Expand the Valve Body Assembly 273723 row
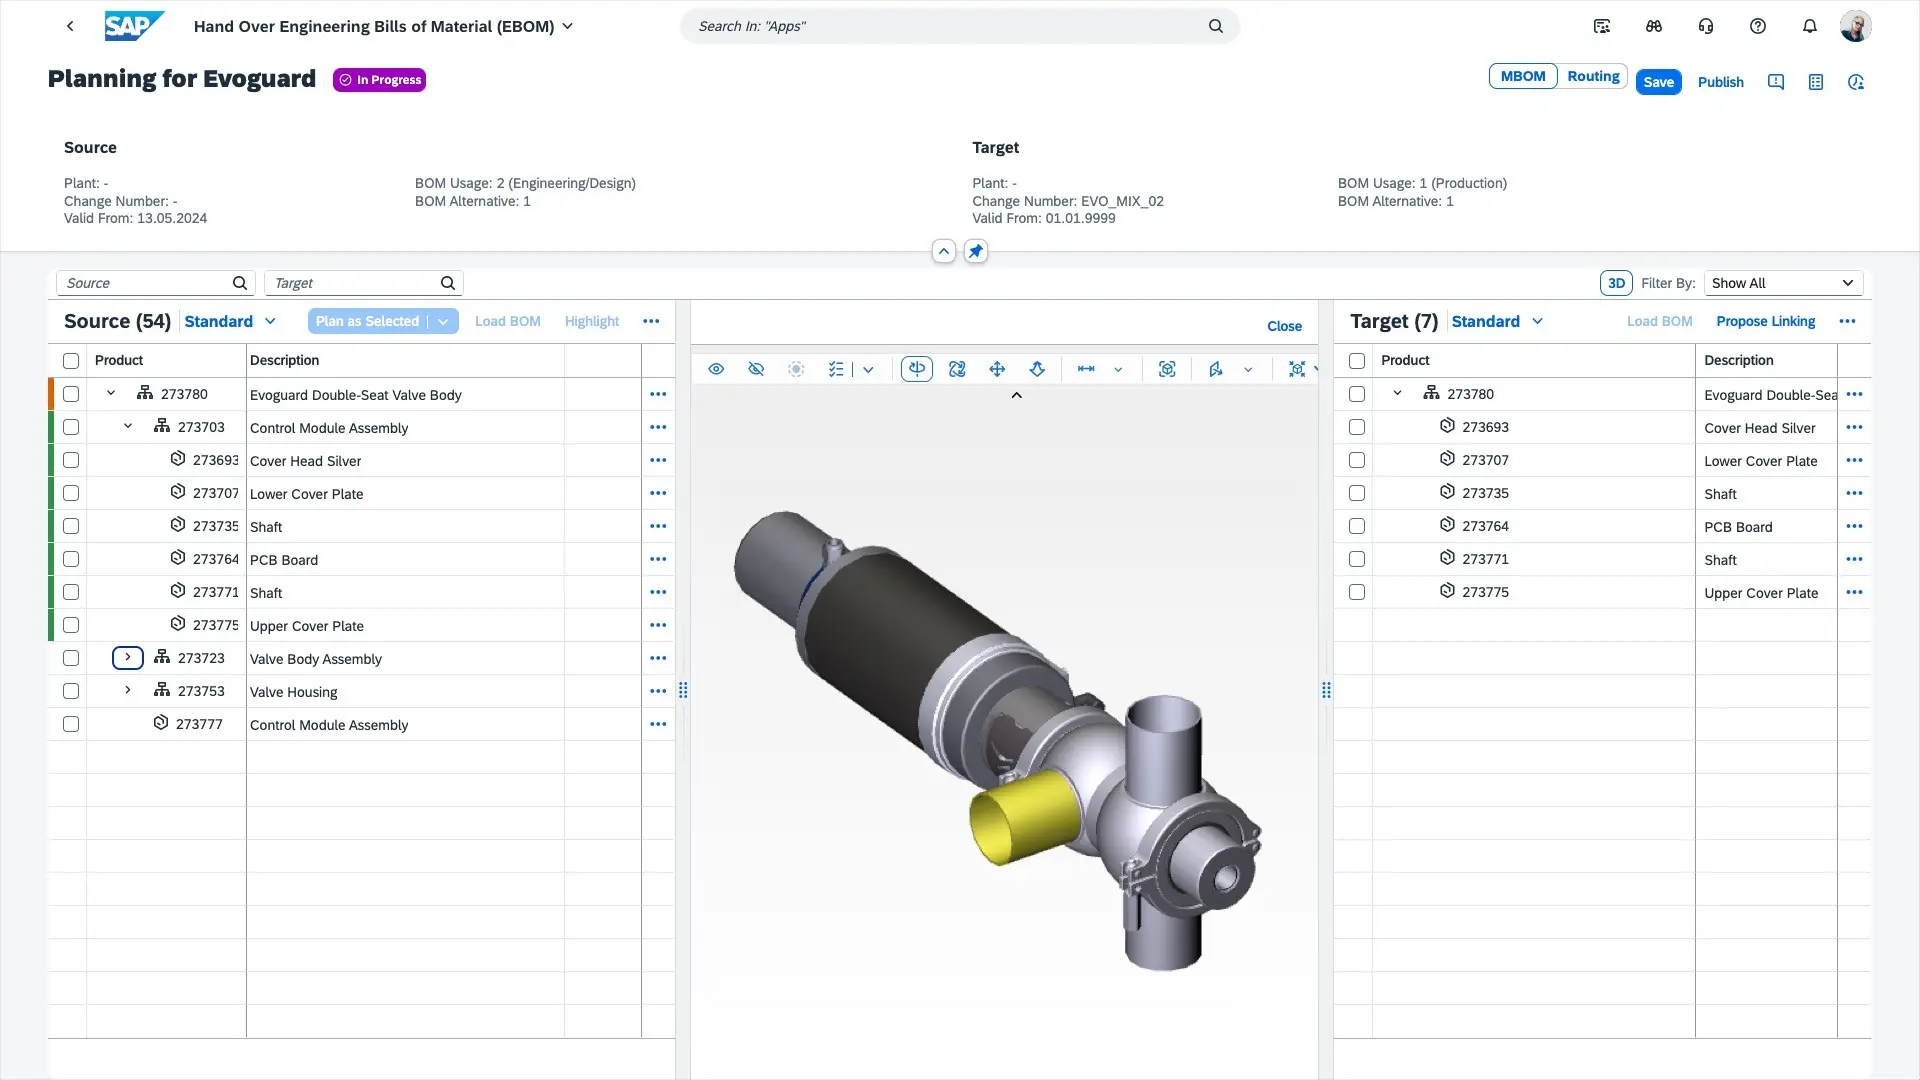1920x1080 pixels. (127, 657)
